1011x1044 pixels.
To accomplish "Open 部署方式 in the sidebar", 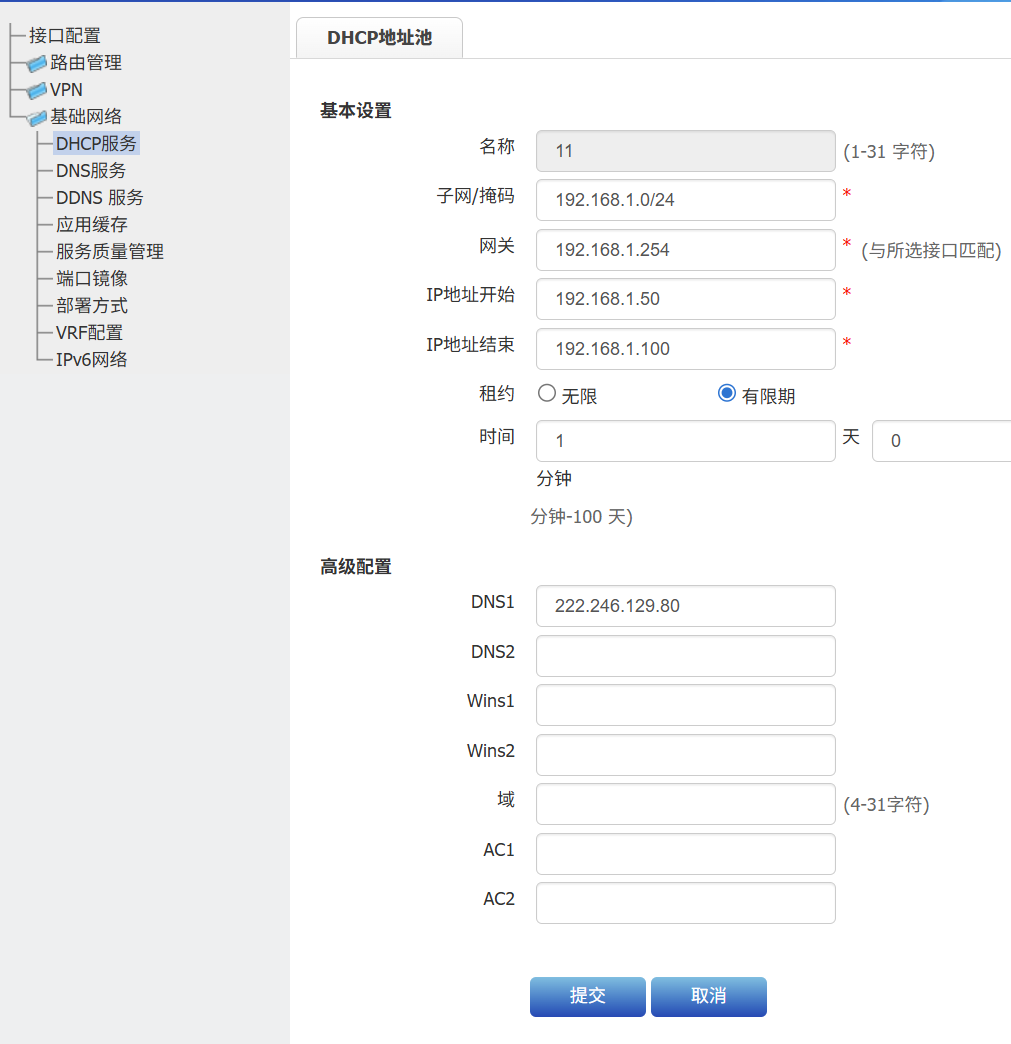I will coord(92,306).
